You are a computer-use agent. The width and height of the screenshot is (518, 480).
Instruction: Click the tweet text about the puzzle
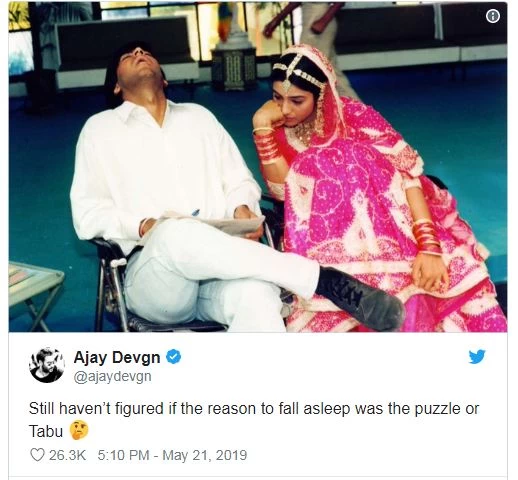(x=254, y=419)
